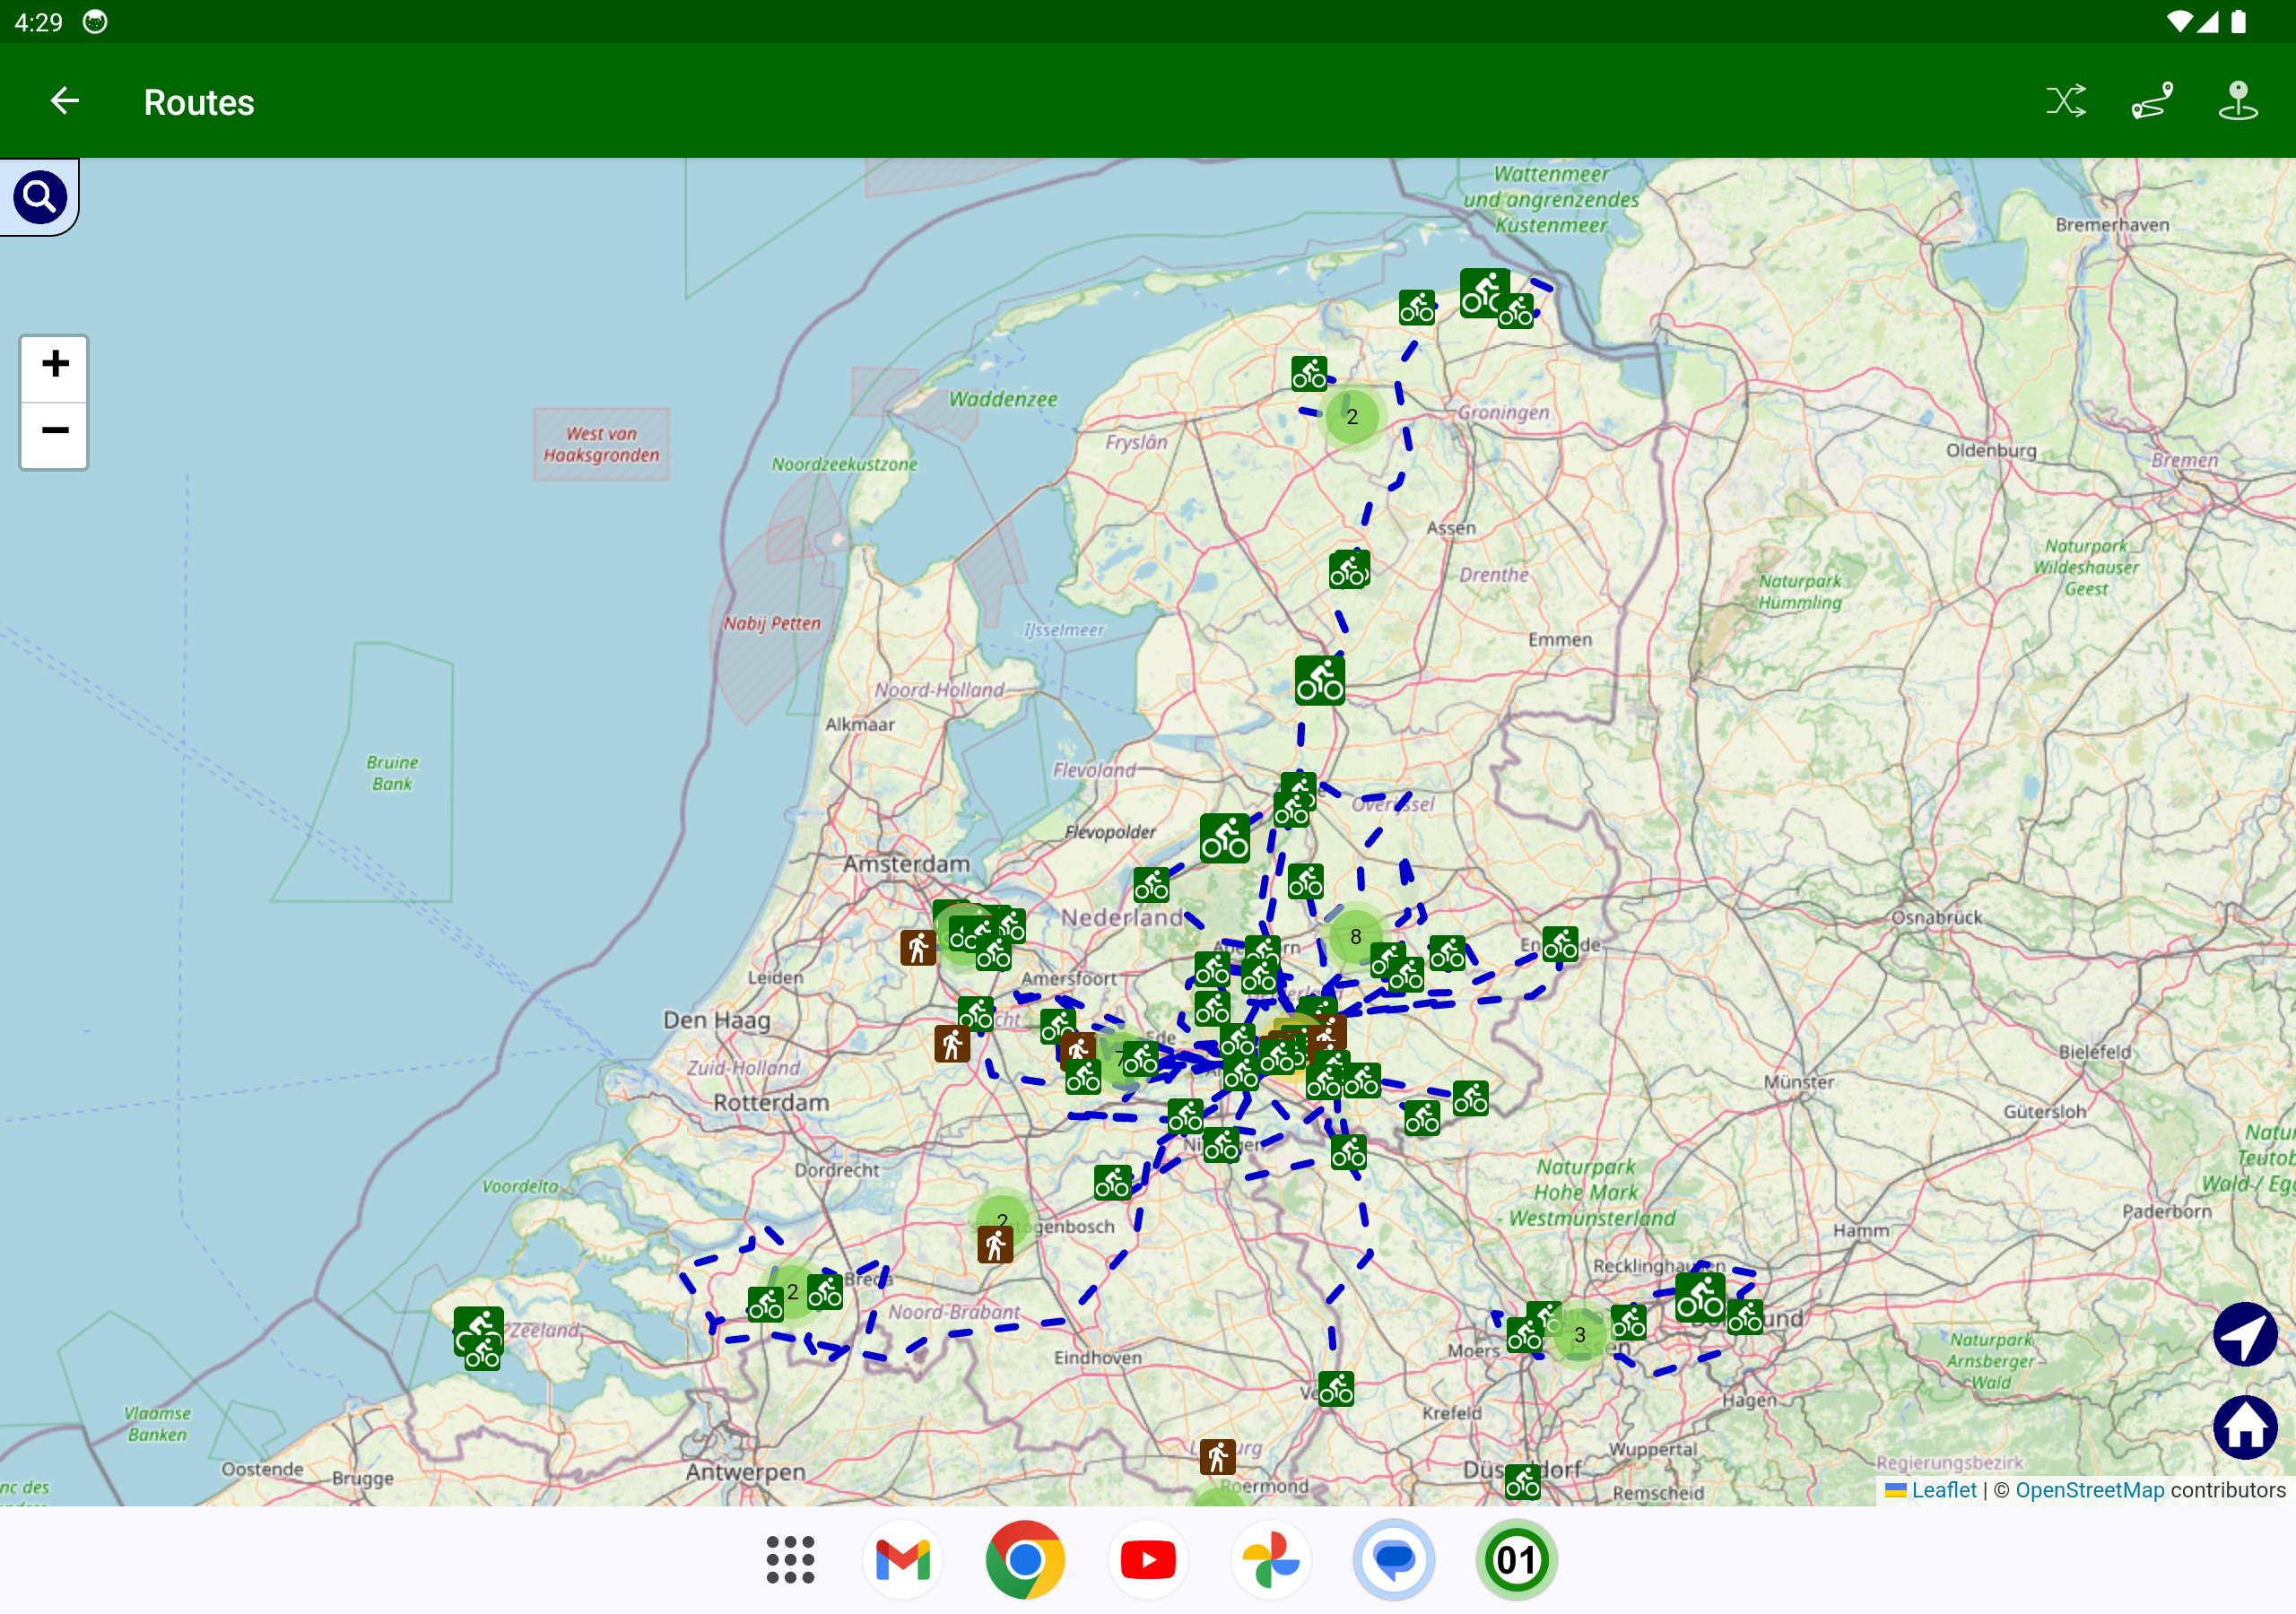The height and width of the screenshot is (1614, 2296).
Task: Open the OpenStreetMap contributors link
Action: point(2088,1490)
